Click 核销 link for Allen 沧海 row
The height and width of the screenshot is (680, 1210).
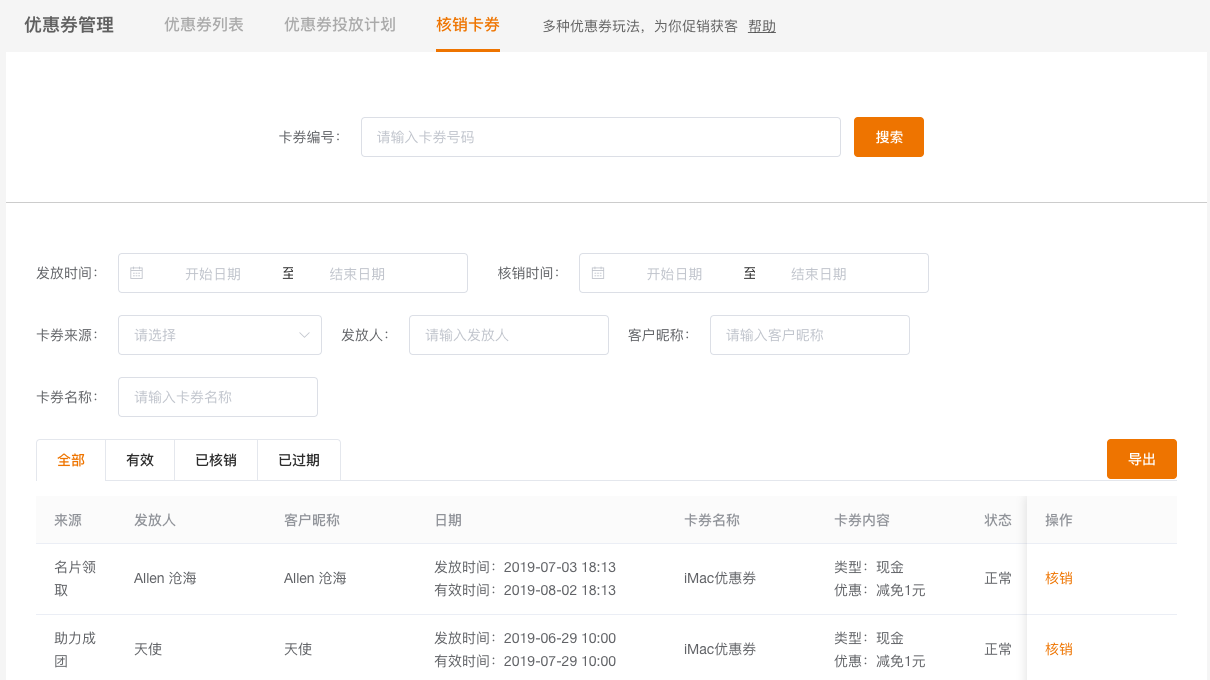[x=1058, y=578]
